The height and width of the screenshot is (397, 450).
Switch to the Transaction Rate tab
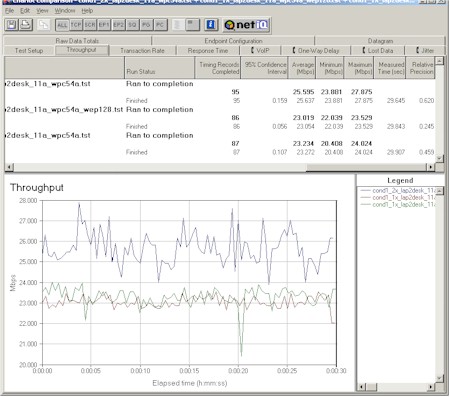pyautogui.click(x=142, y=50)
